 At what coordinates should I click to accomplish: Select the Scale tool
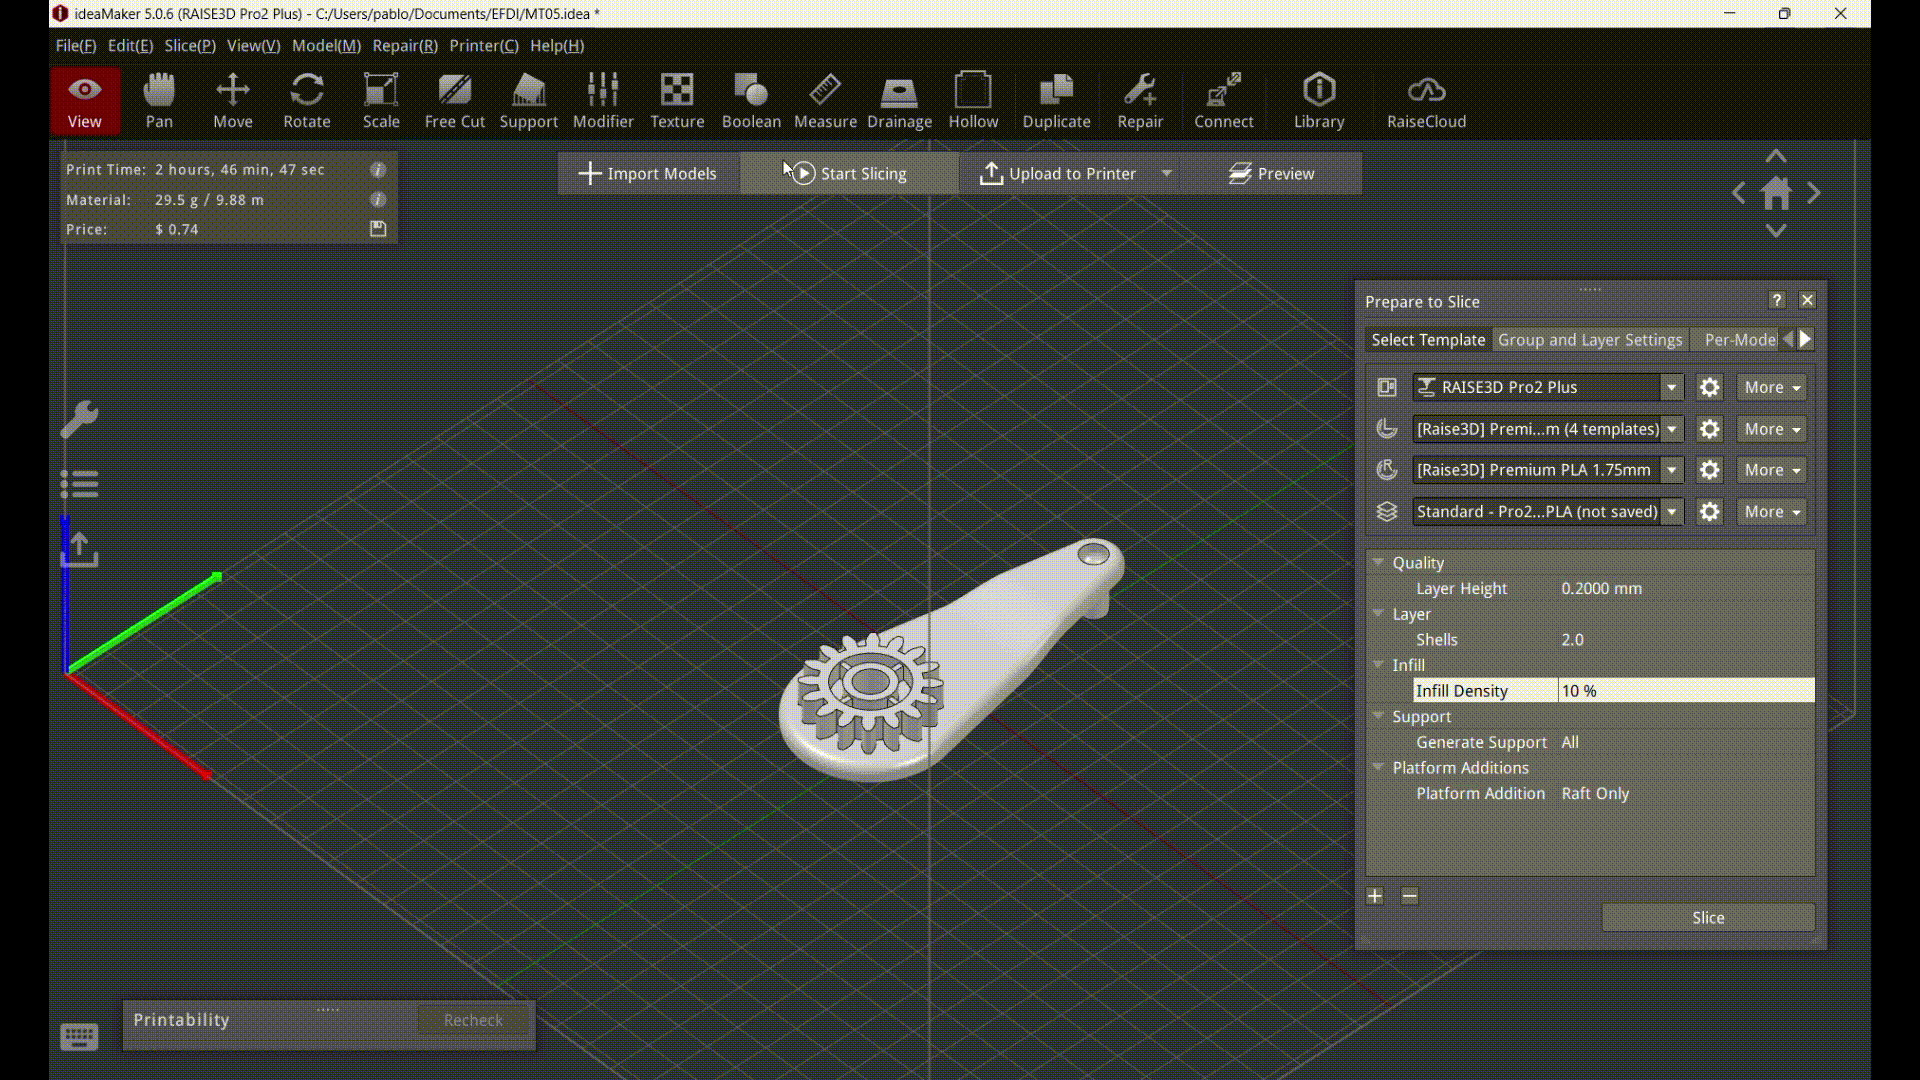381,100
